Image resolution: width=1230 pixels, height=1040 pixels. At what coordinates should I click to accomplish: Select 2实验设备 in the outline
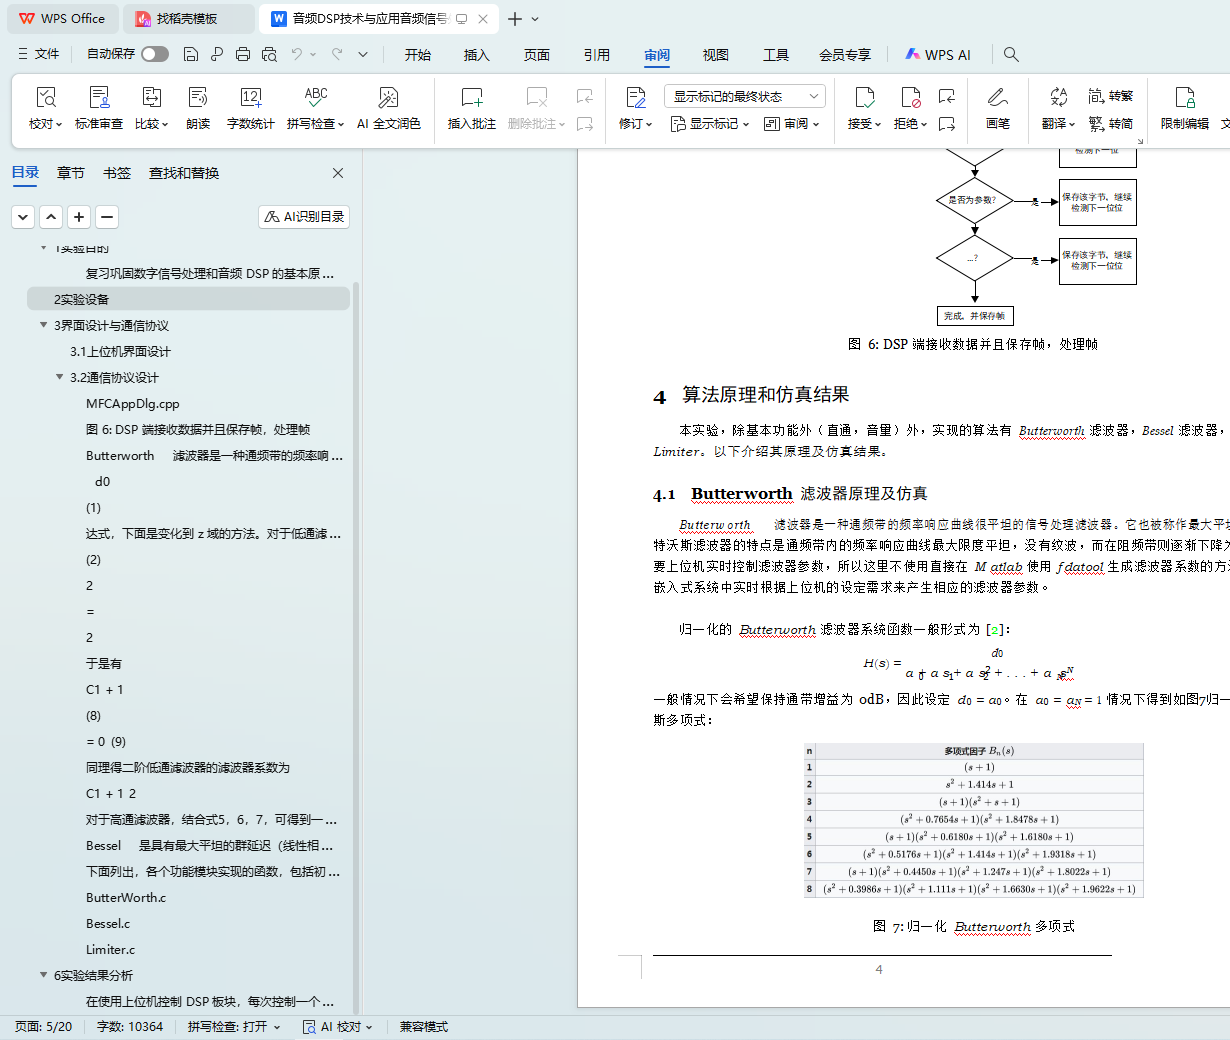[x=82, y=299]
